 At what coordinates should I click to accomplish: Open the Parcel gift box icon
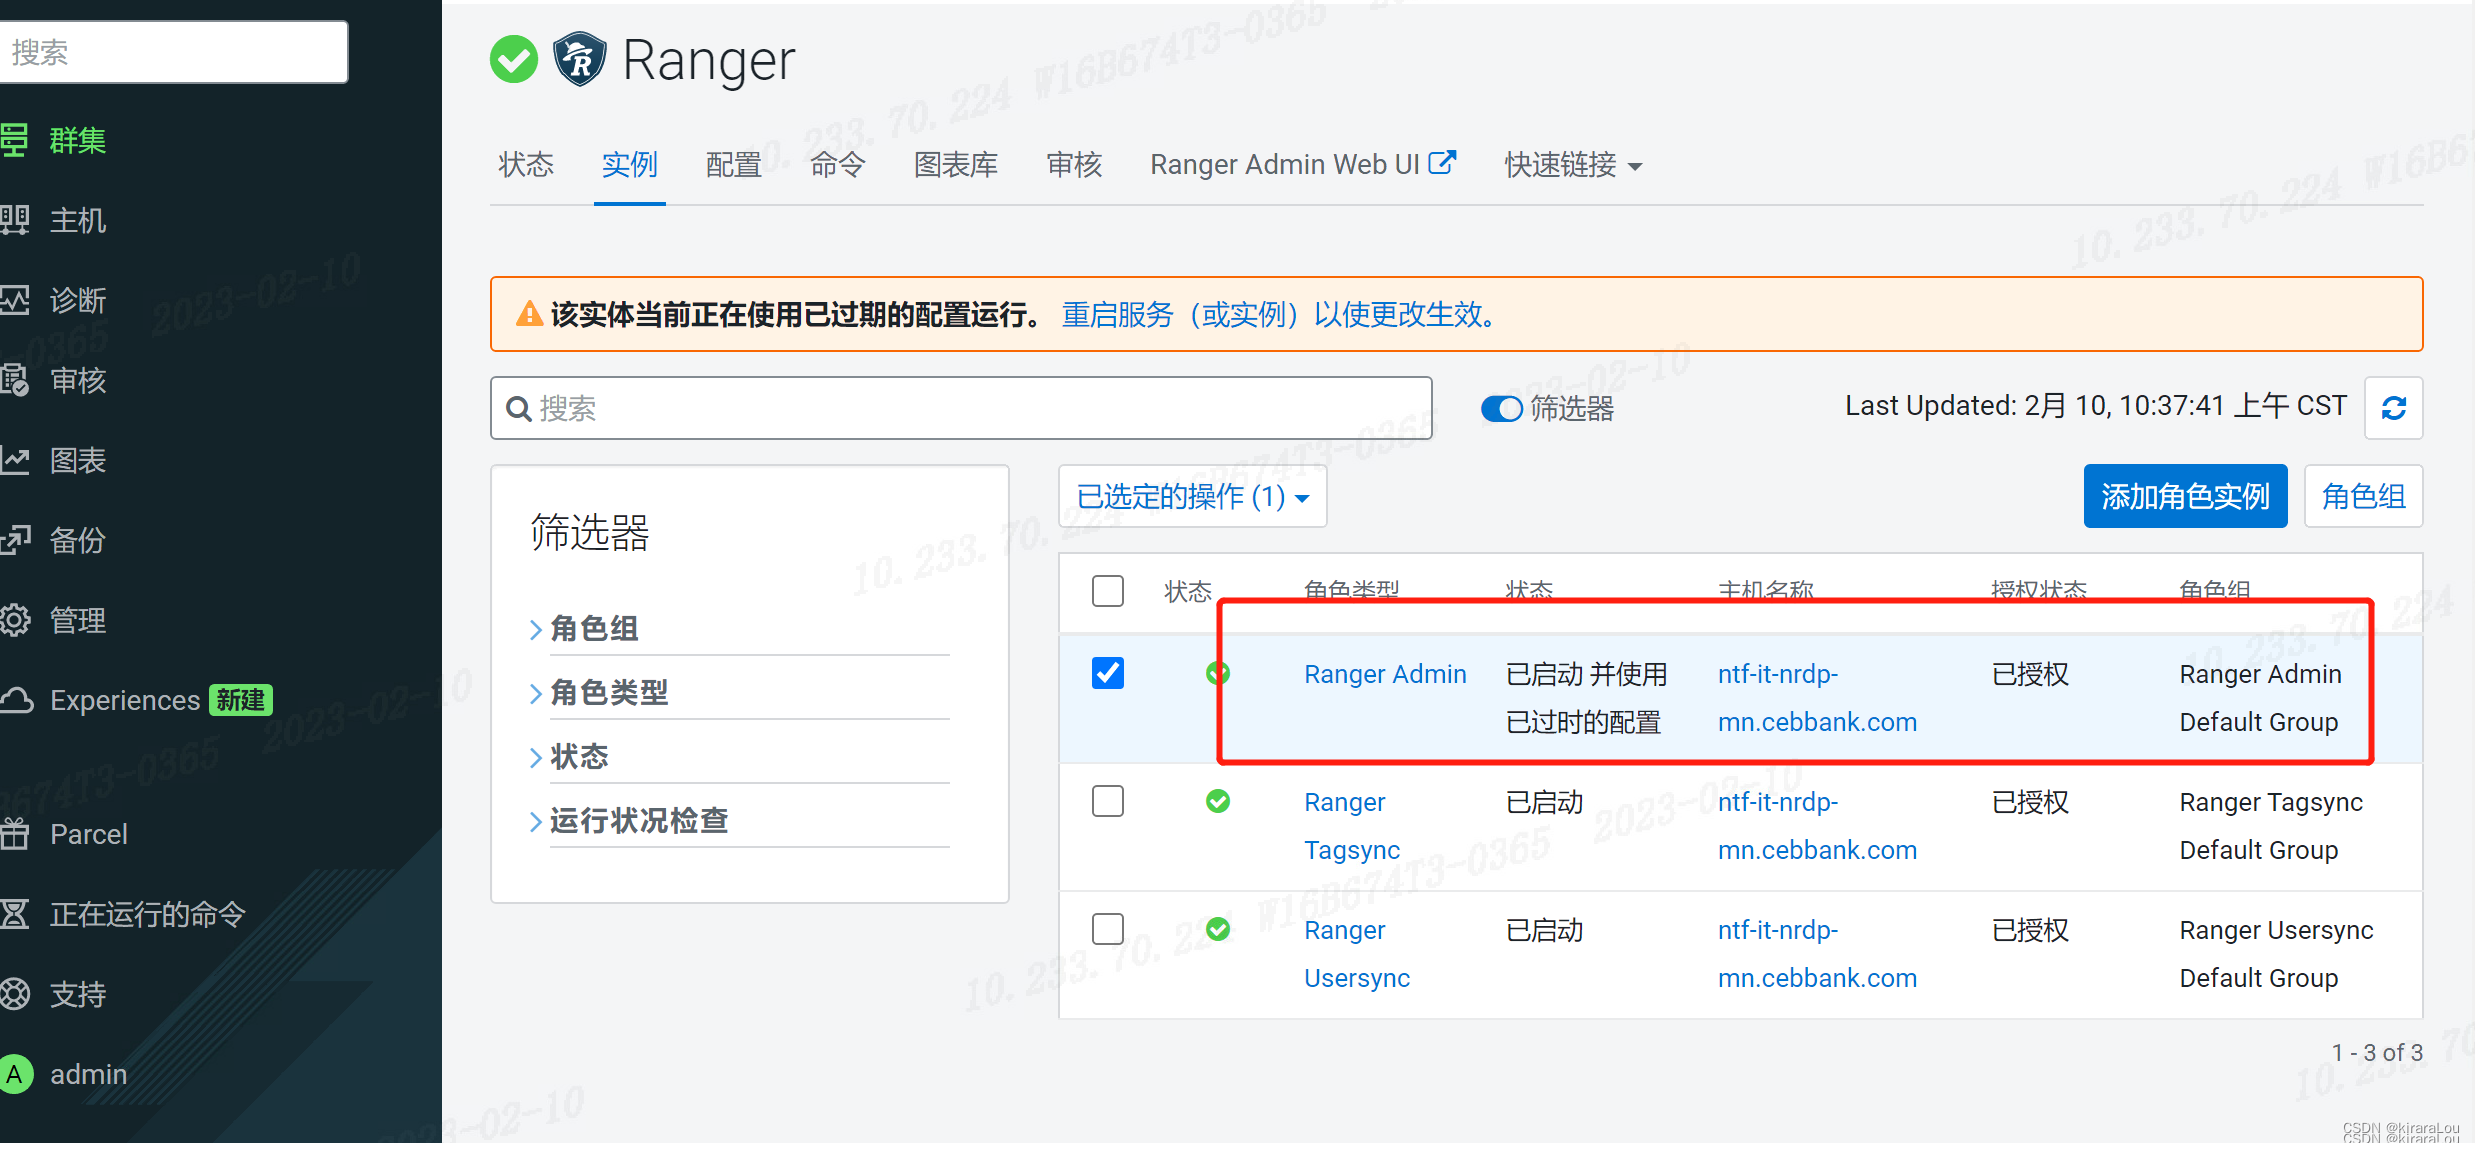pyautogui.click(x=15, y=834)
